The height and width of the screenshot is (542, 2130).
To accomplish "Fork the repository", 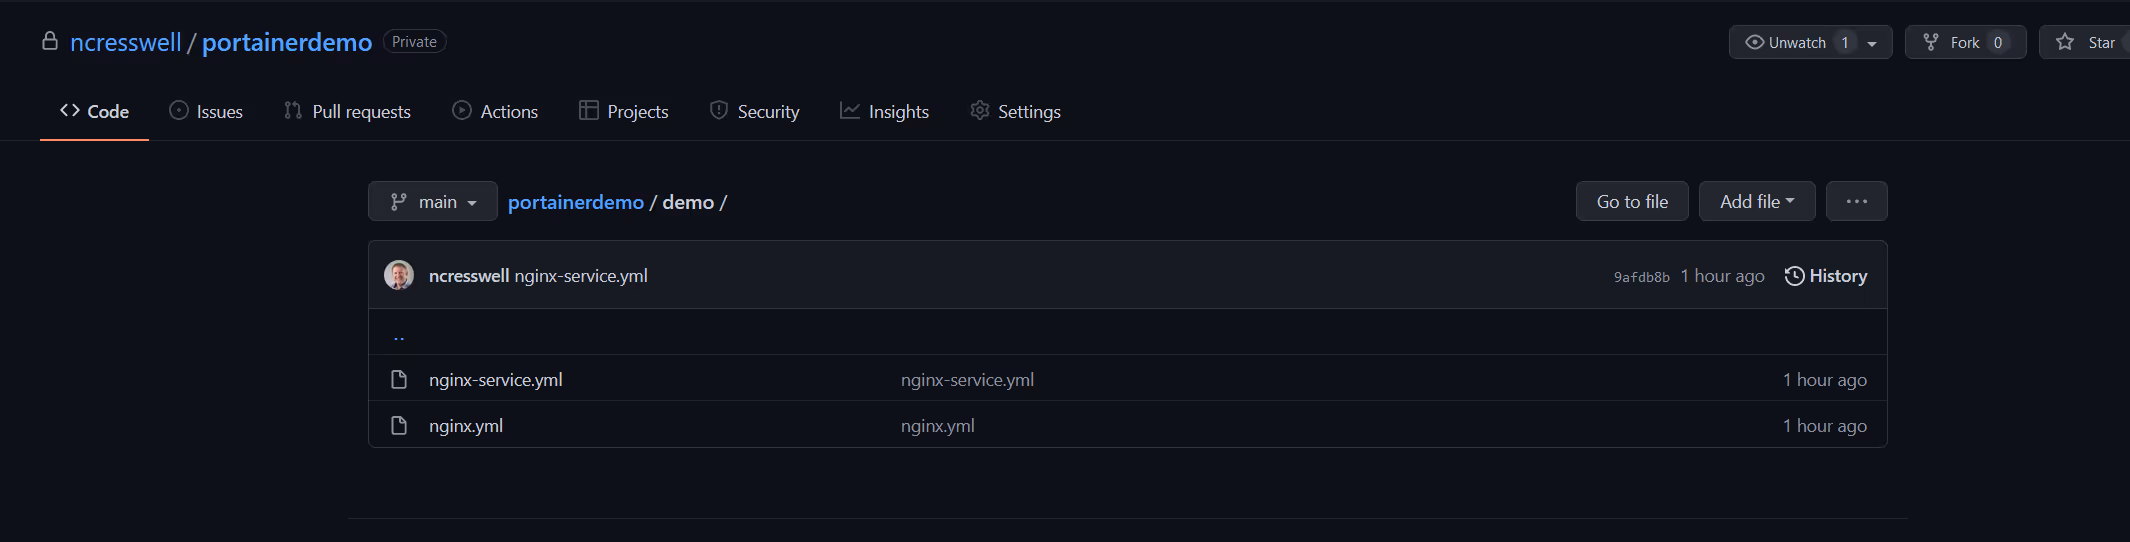I will 1965,42.
